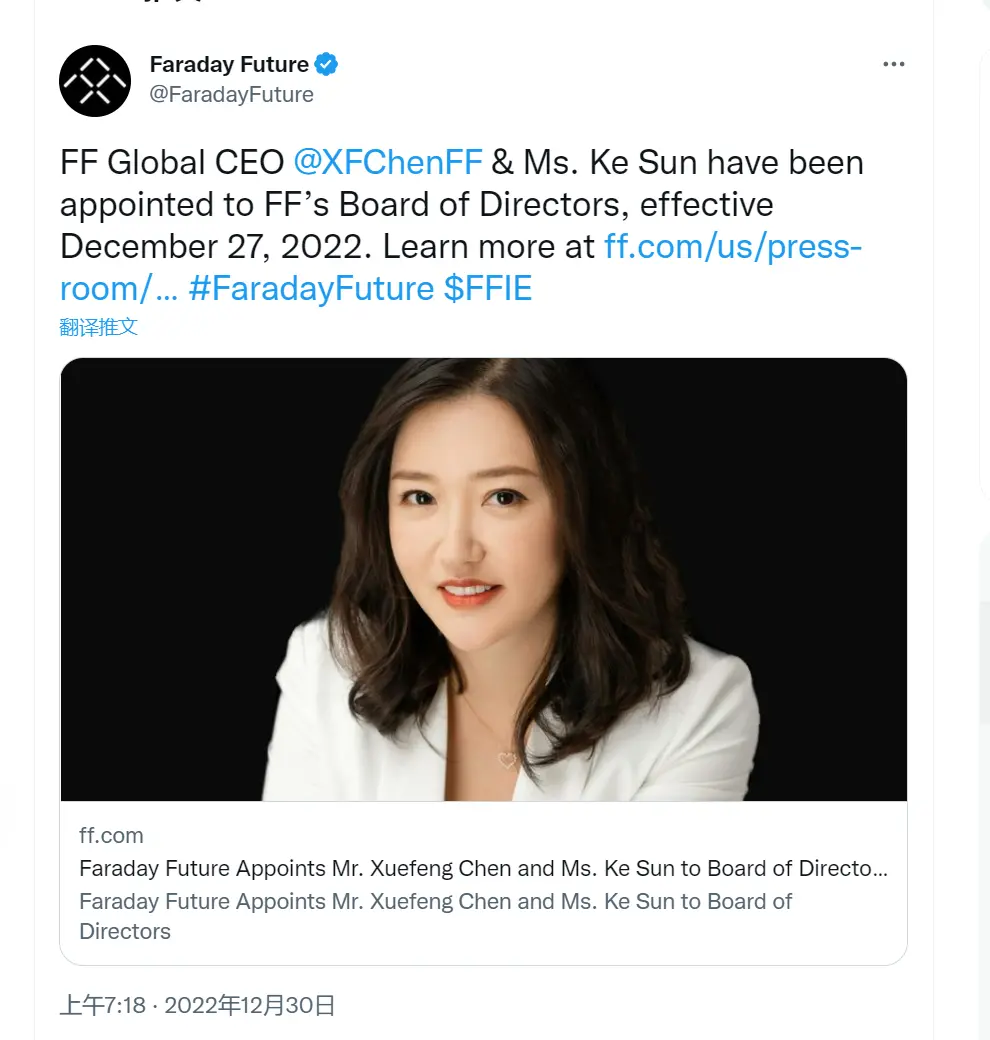Open the portrait photo in the link card
The image size is (990, 1040).
(483, 579)
